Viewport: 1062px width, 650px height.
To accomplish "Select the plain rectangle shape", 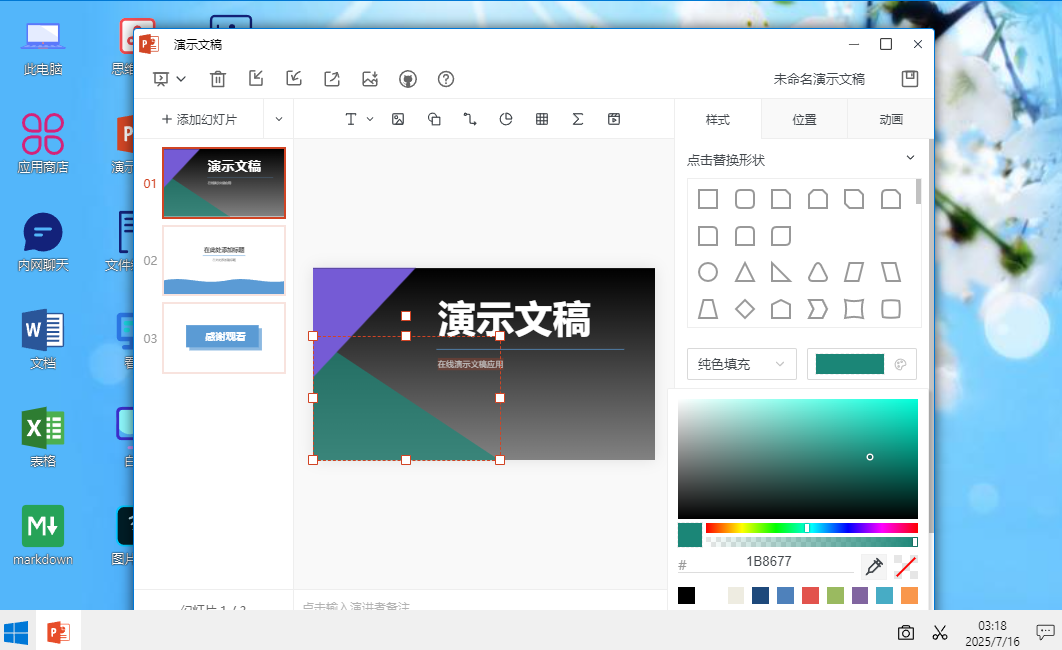I will click(x=708, y=199).
